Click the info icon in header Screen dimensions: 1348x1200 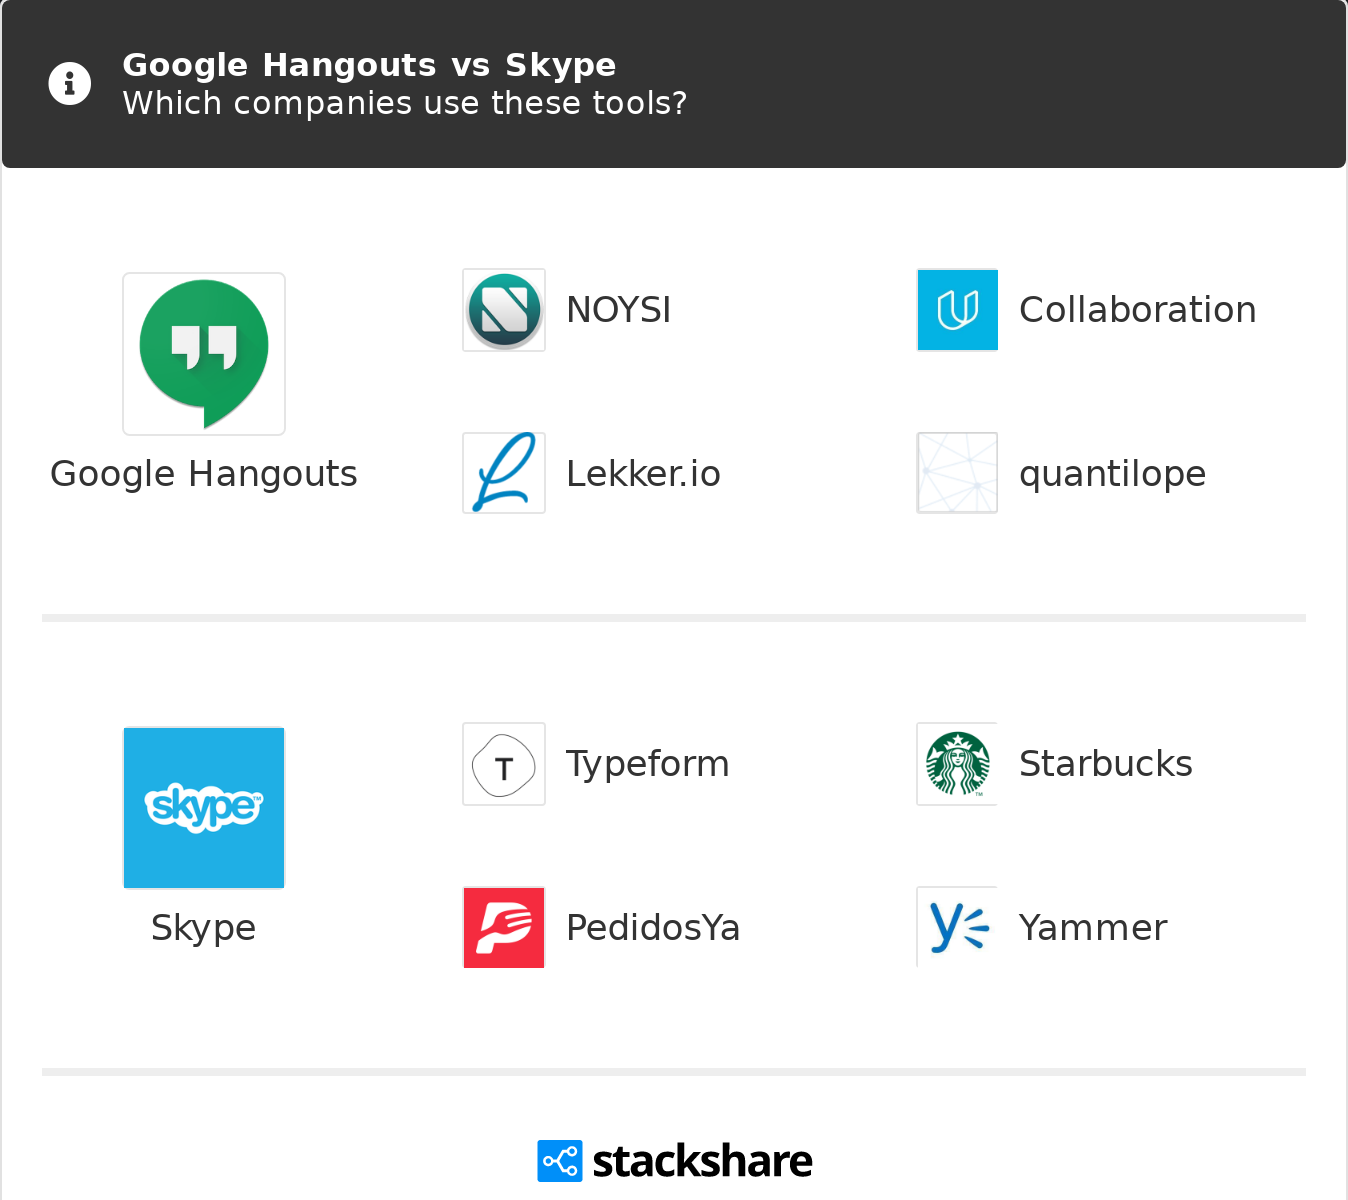click(70, 83)
